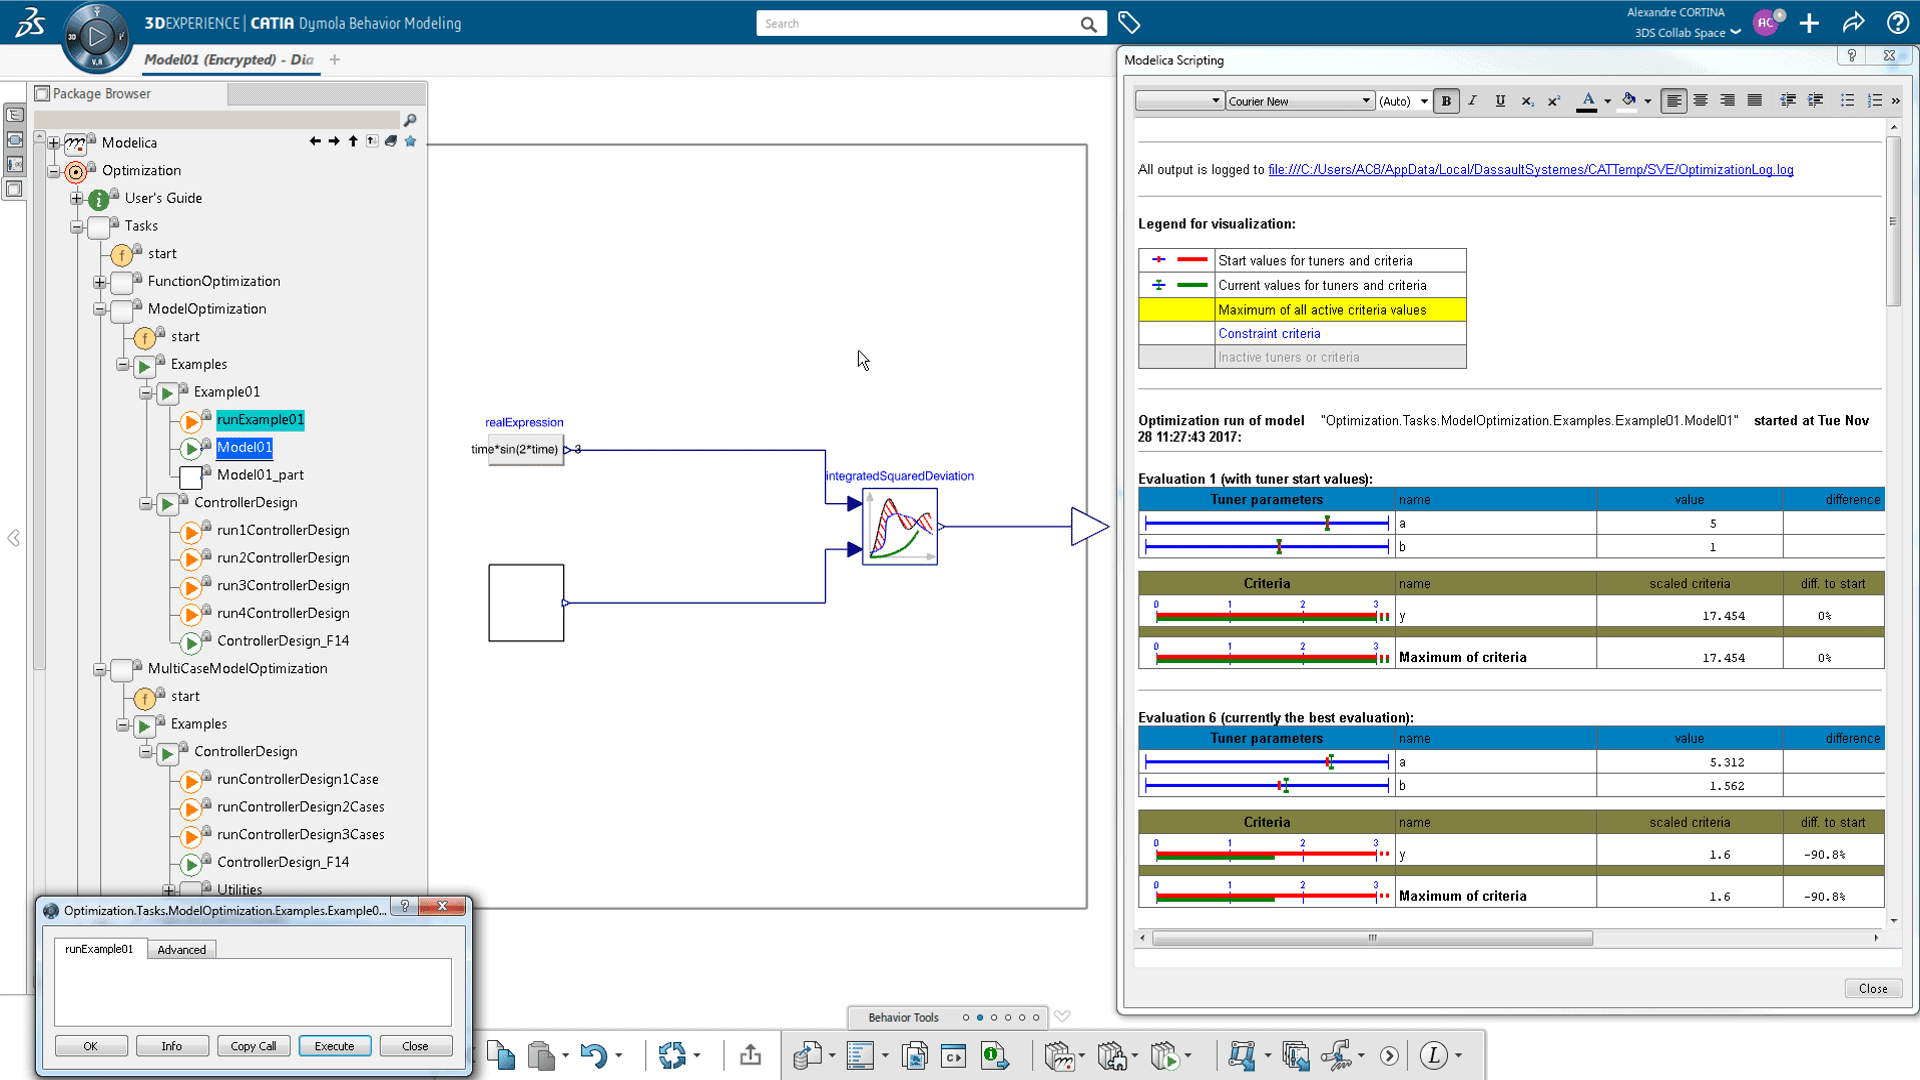Image resolution: width=1920 pixels, height=1080 pixels.
Task: Toggle the Package Browser checkbox
Action: pos(42,93)
